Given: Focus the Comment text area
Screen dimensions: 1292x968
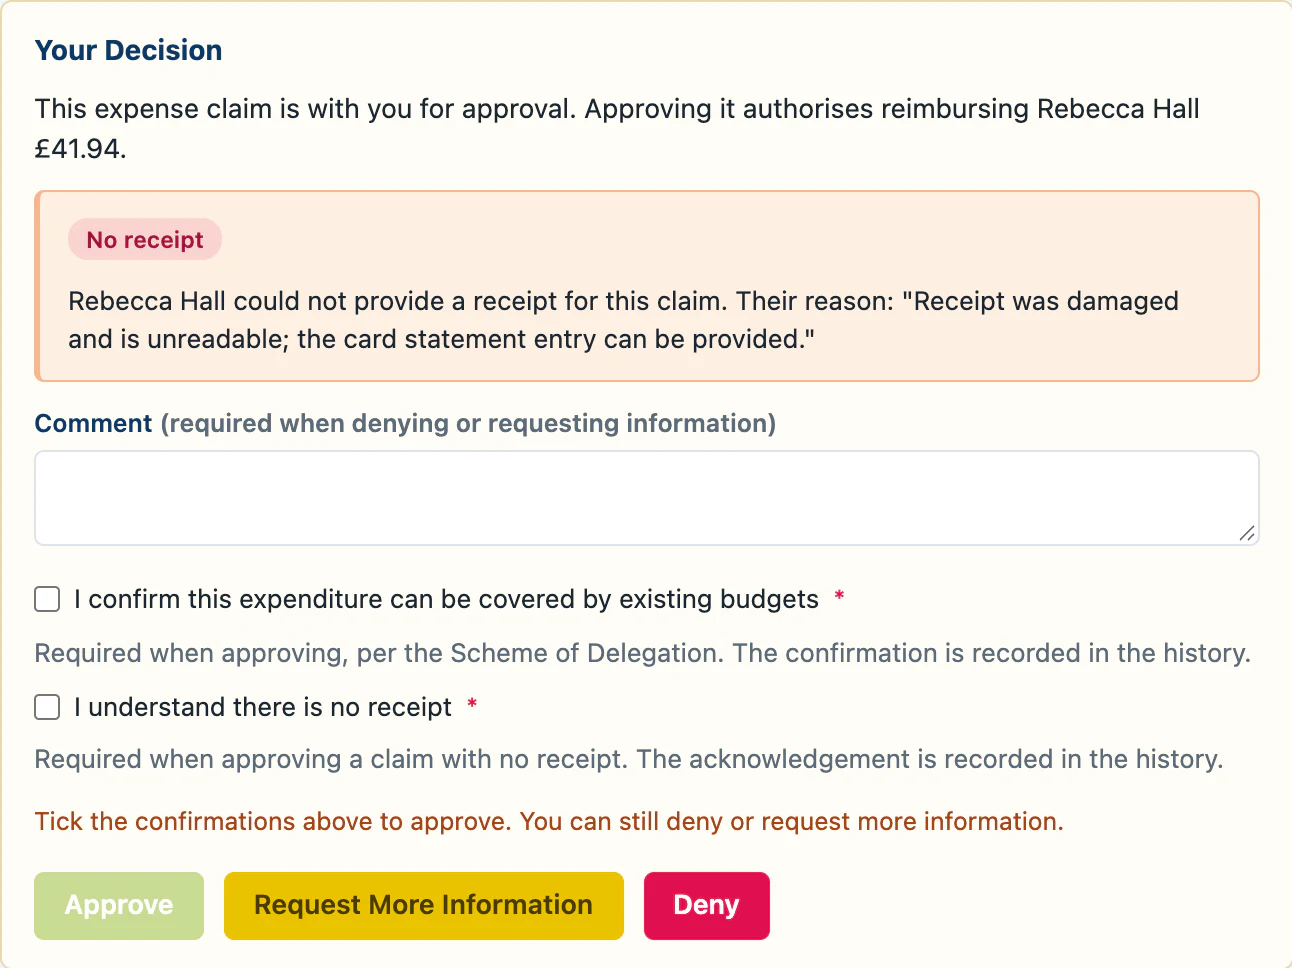Looking at the screenshot, I should point(647,498).
